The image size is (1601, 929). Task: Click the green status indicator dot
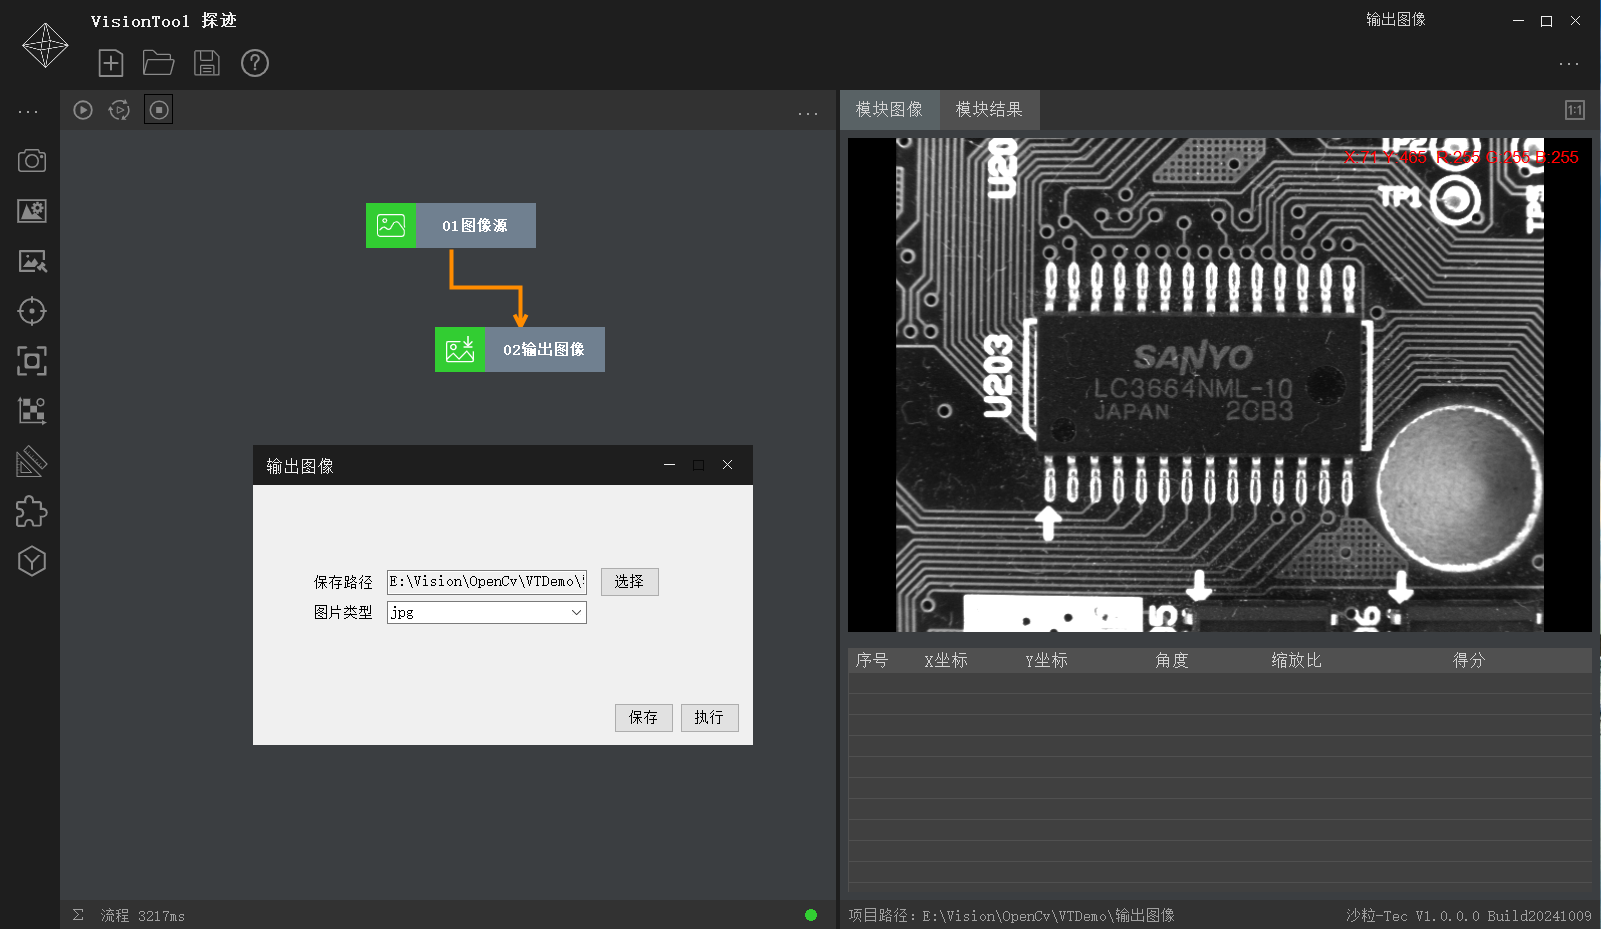pyautogui.click(x=811, y=915)
